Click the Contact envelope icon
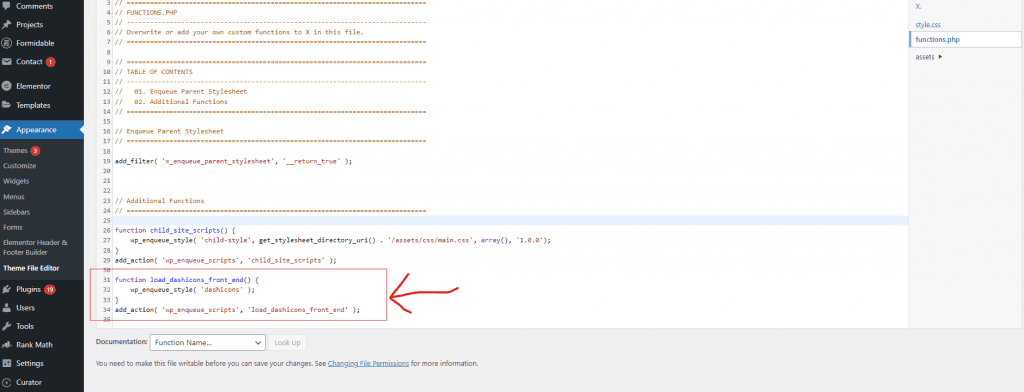 coord(7,62)
